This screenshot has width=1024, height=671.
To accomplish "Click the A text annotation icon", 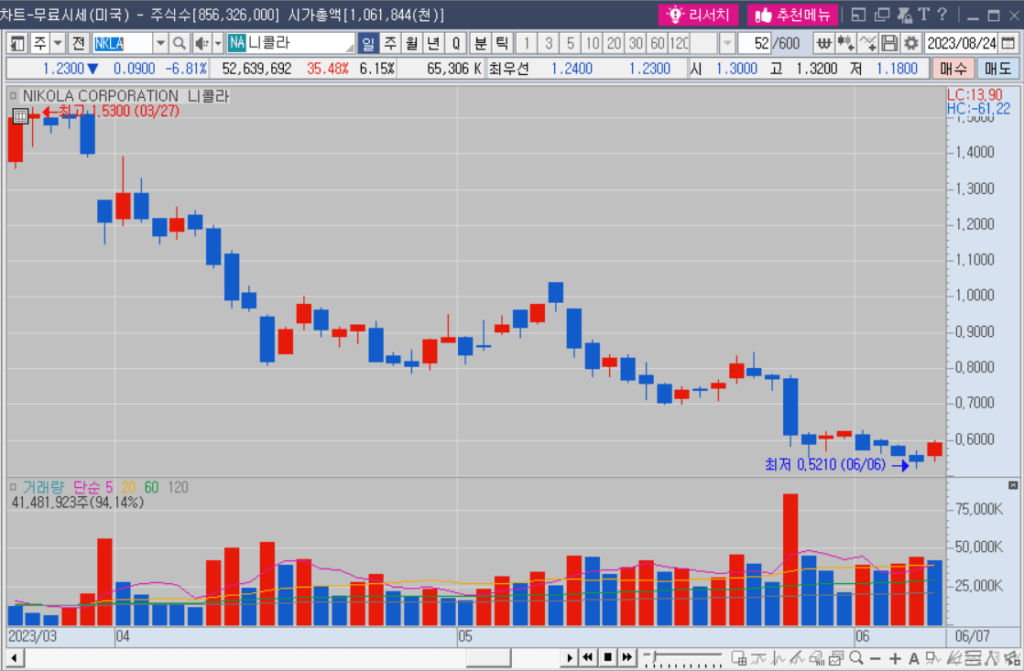I will 914,659.
